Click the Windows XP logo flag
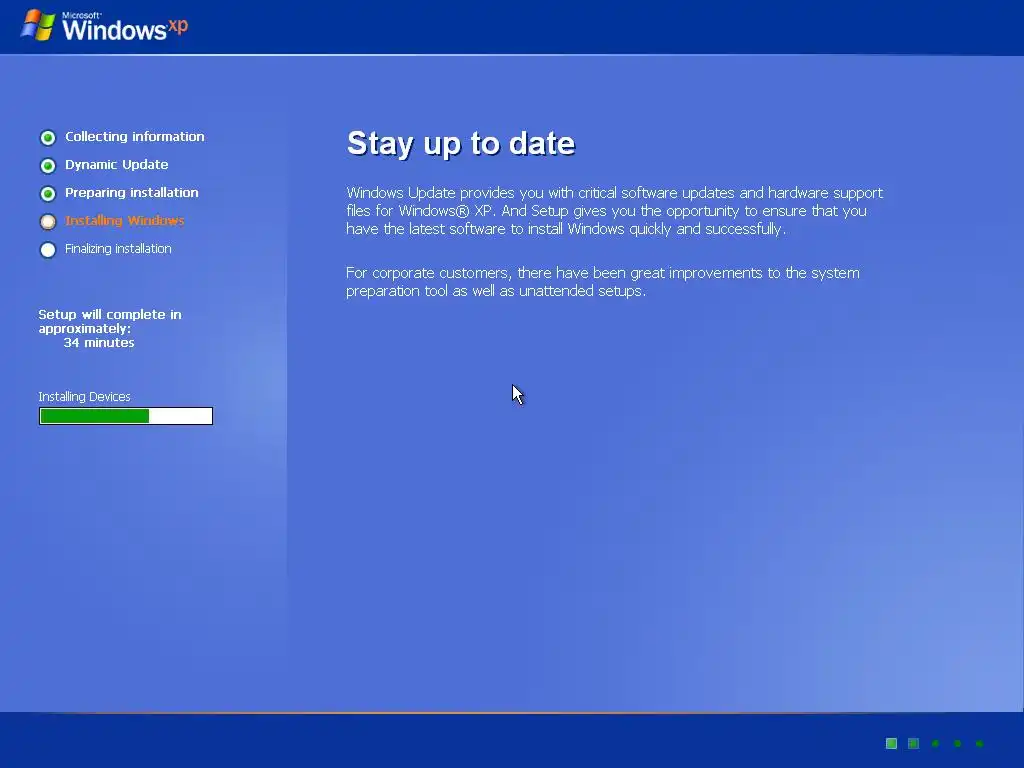Screen dimensions: 1024x768 38,25
